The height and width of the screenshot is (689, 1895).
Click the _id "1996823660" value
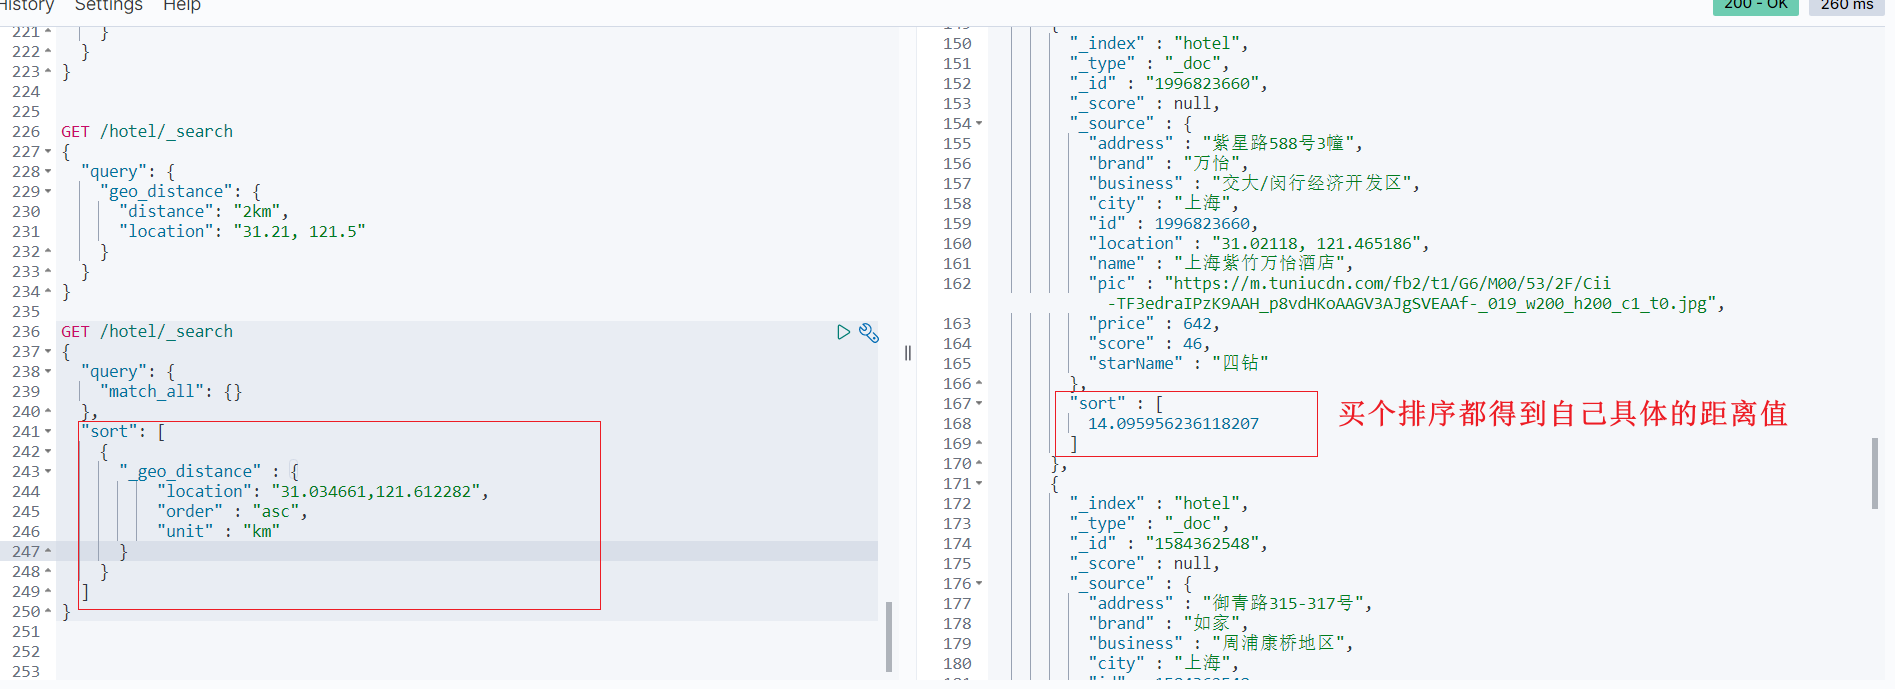pyautogui.click(x=1203, y=83)
